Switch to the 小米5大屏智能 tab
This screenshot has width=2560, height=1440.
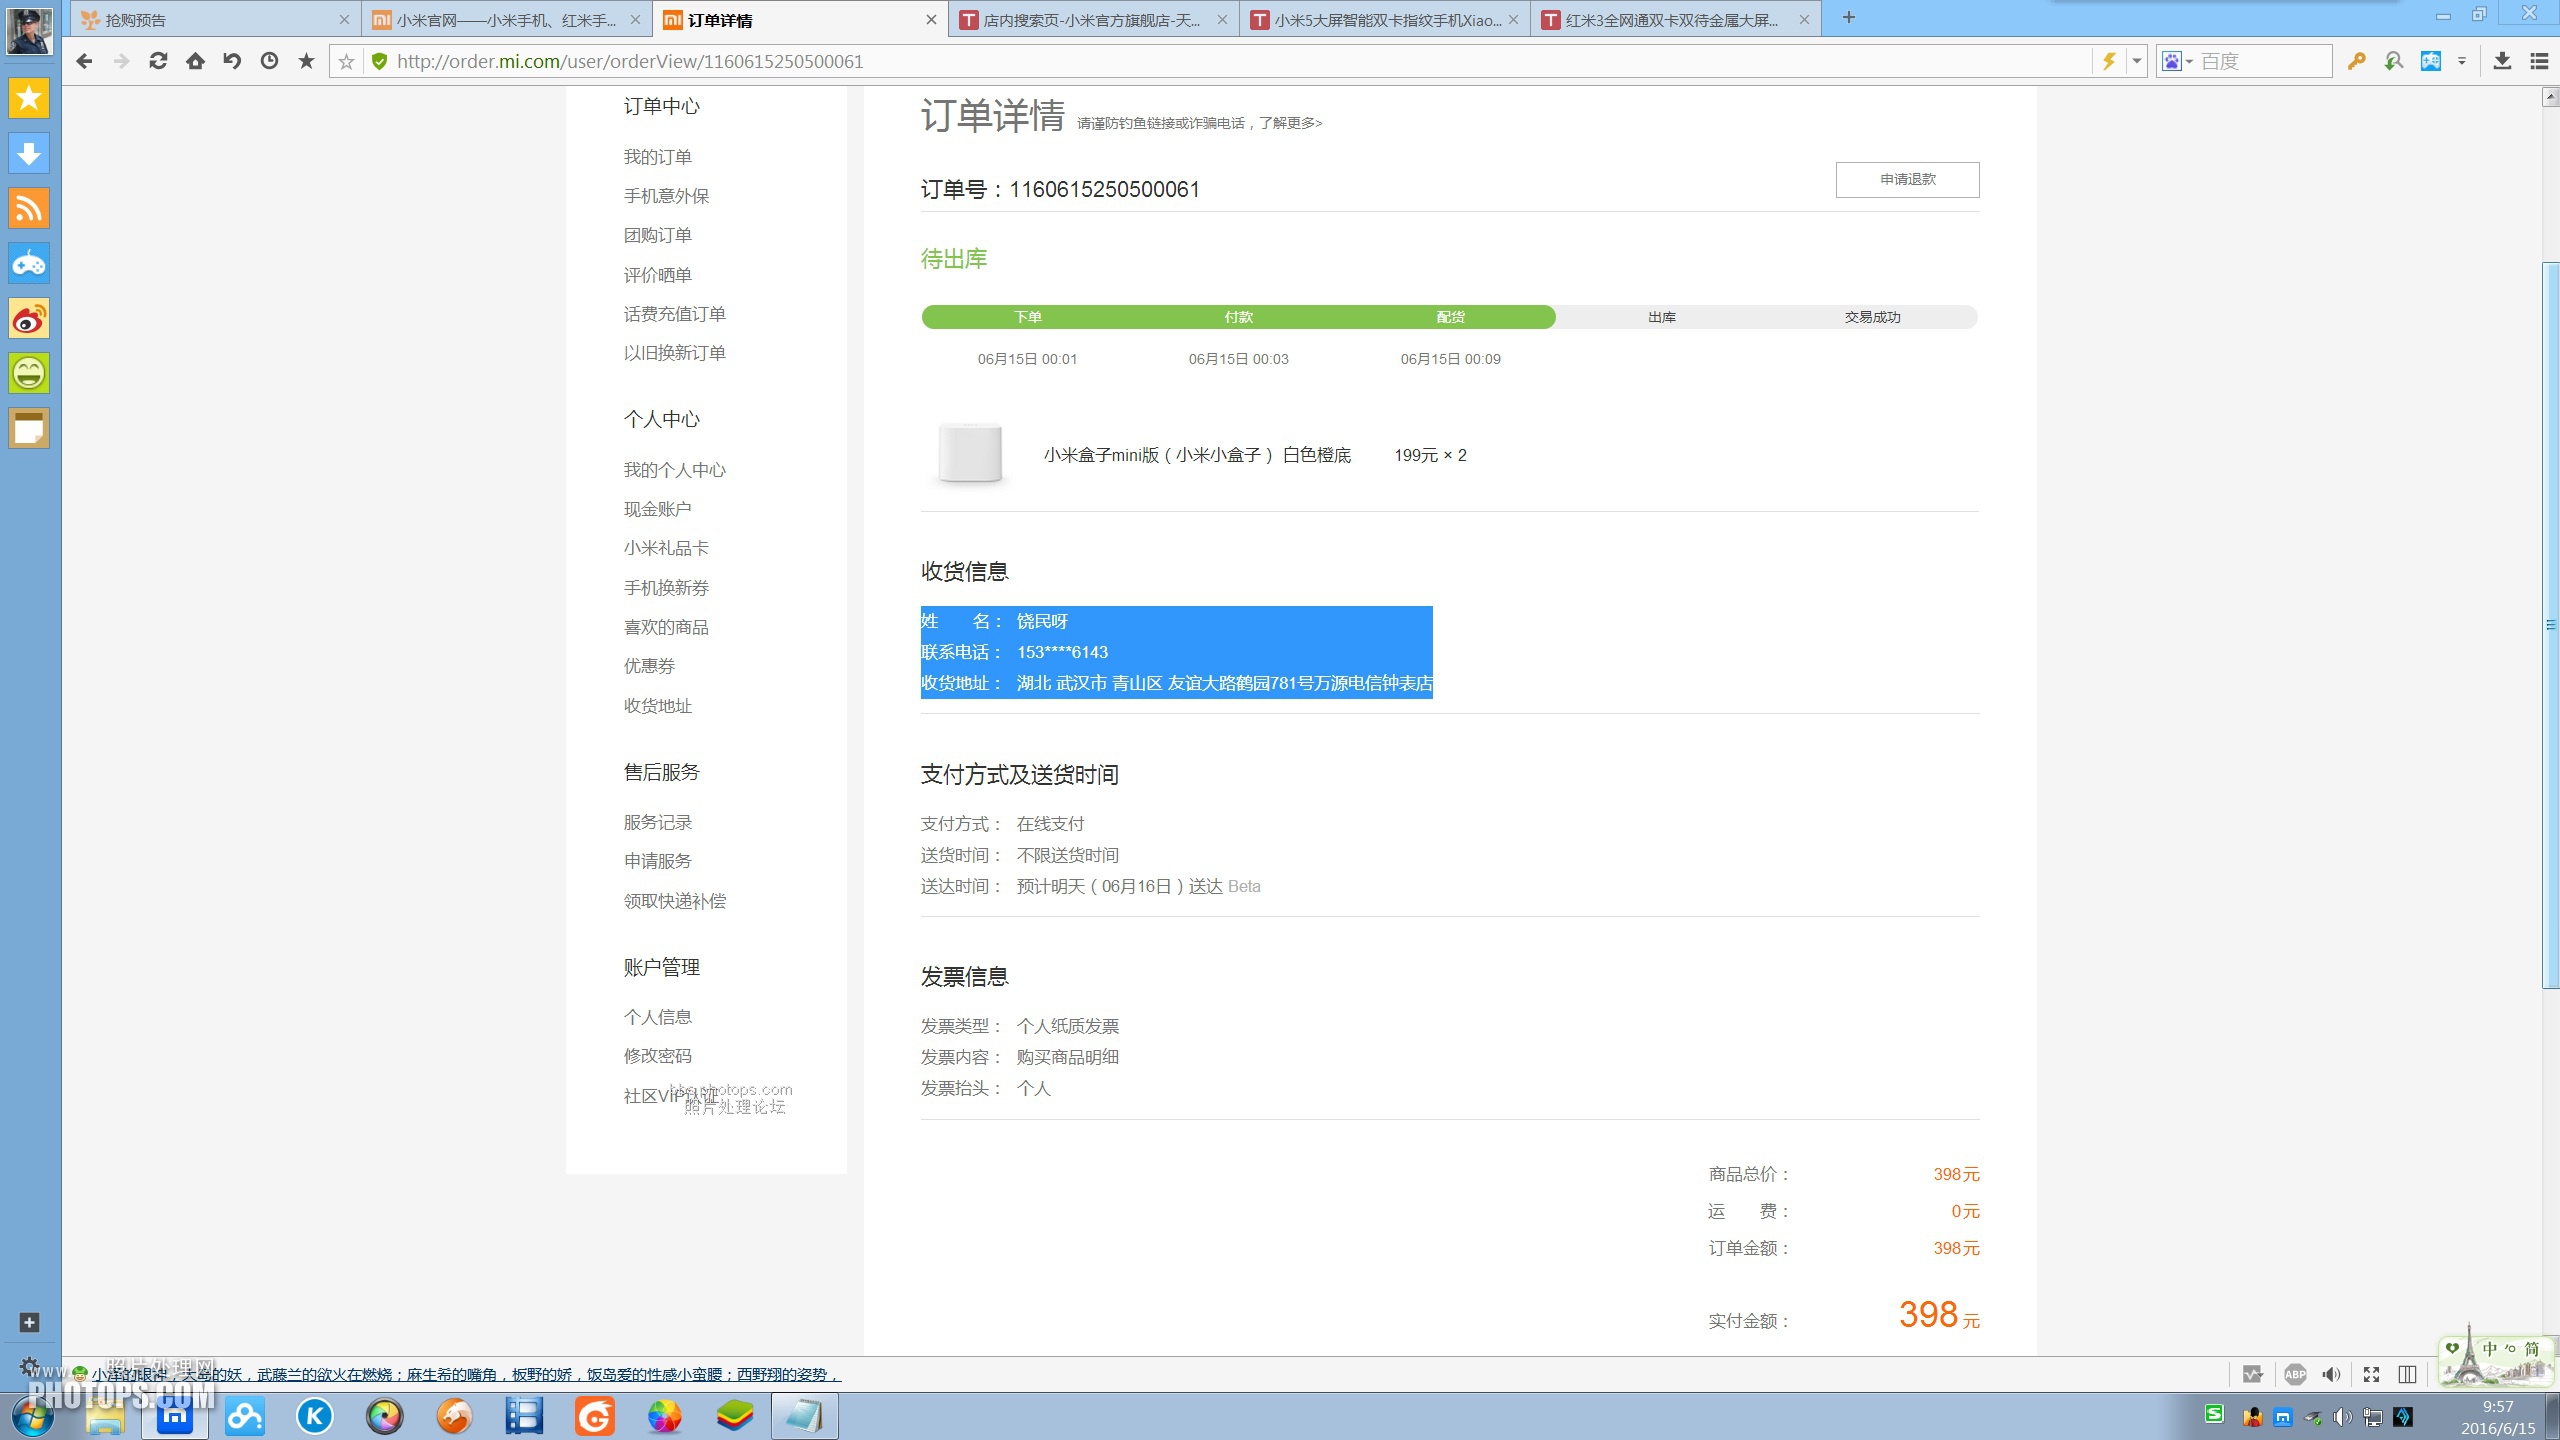pos(1385,19)
